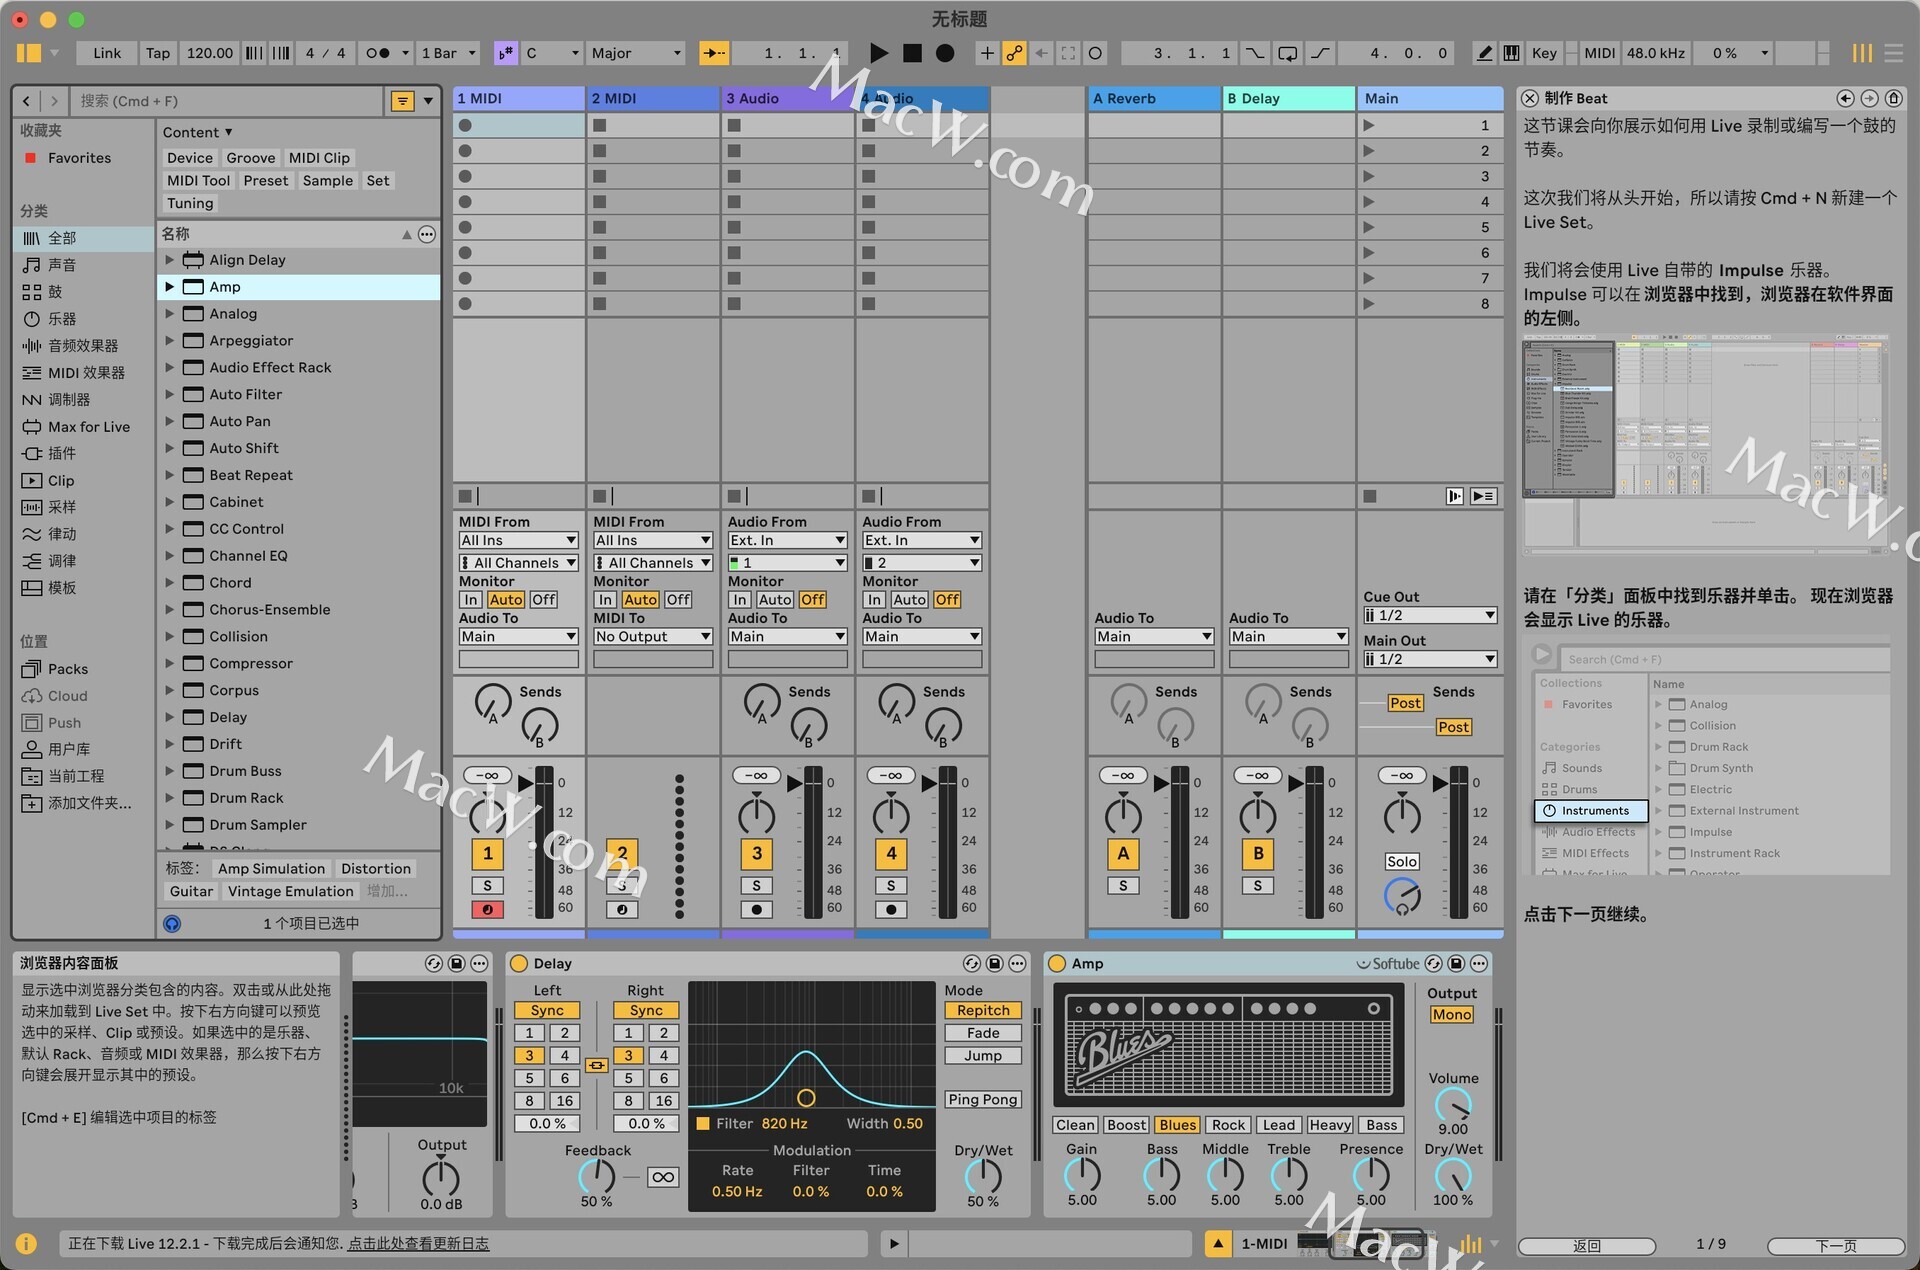Viewport: 1920px width, 1270px height.
Task: Select Ping Pong mode in Delay
Action: point(983,1099)
